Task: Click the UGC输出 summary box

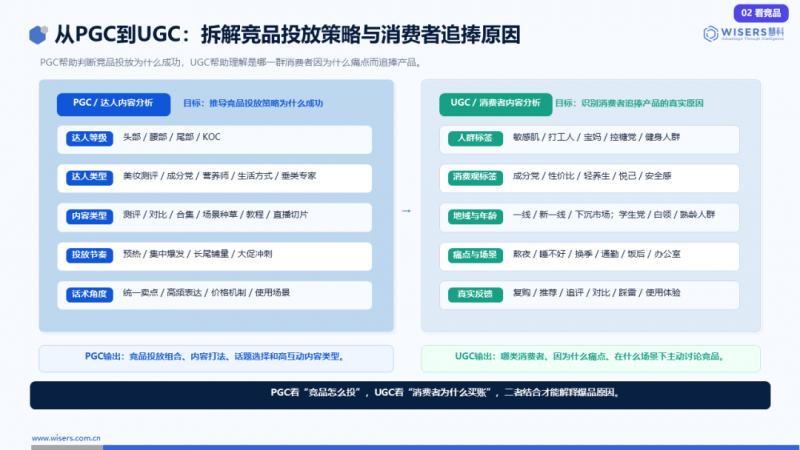Action: [x=591, y=358]
